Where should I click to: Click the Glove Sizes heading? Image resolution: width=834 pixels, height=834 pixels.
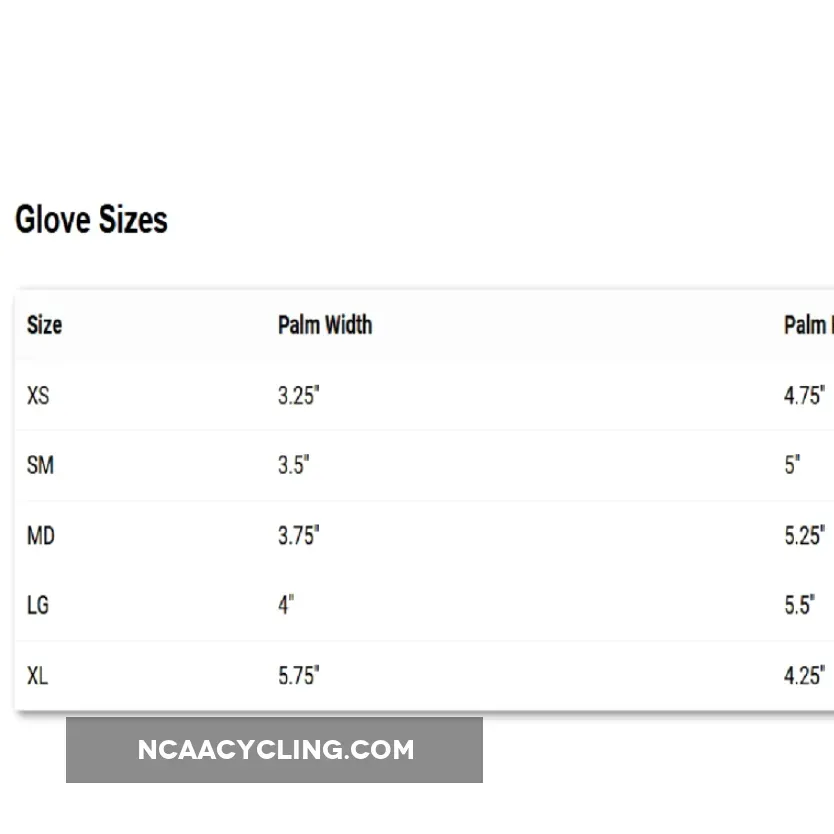(x=91, y=220)
